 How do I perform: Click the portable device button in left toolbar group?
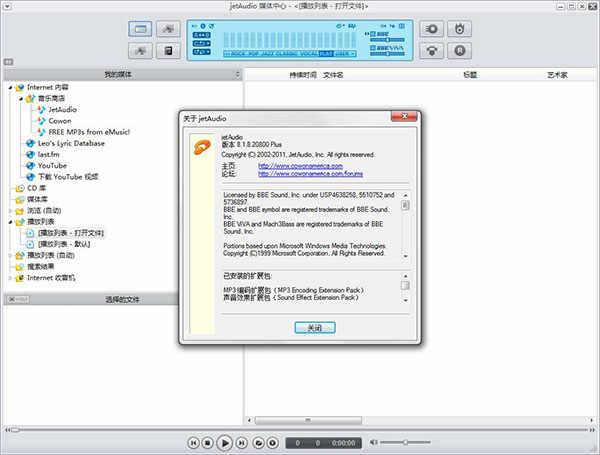pos(168,51)
